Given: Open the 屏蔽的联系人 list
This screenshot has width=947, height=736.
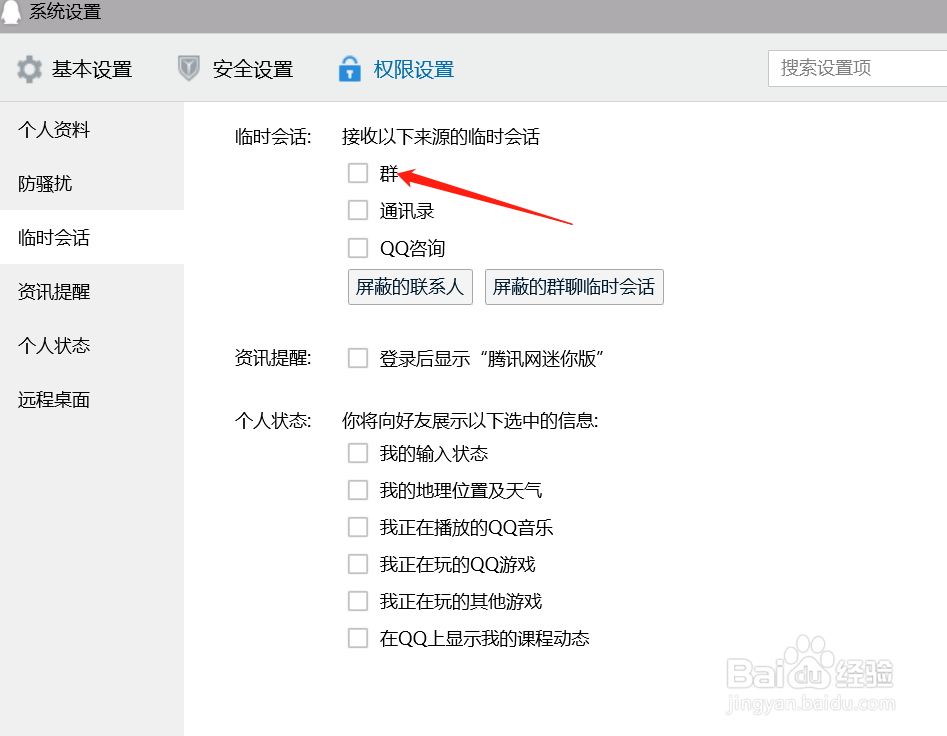Looking at the screenshot, I should (410, 287).
